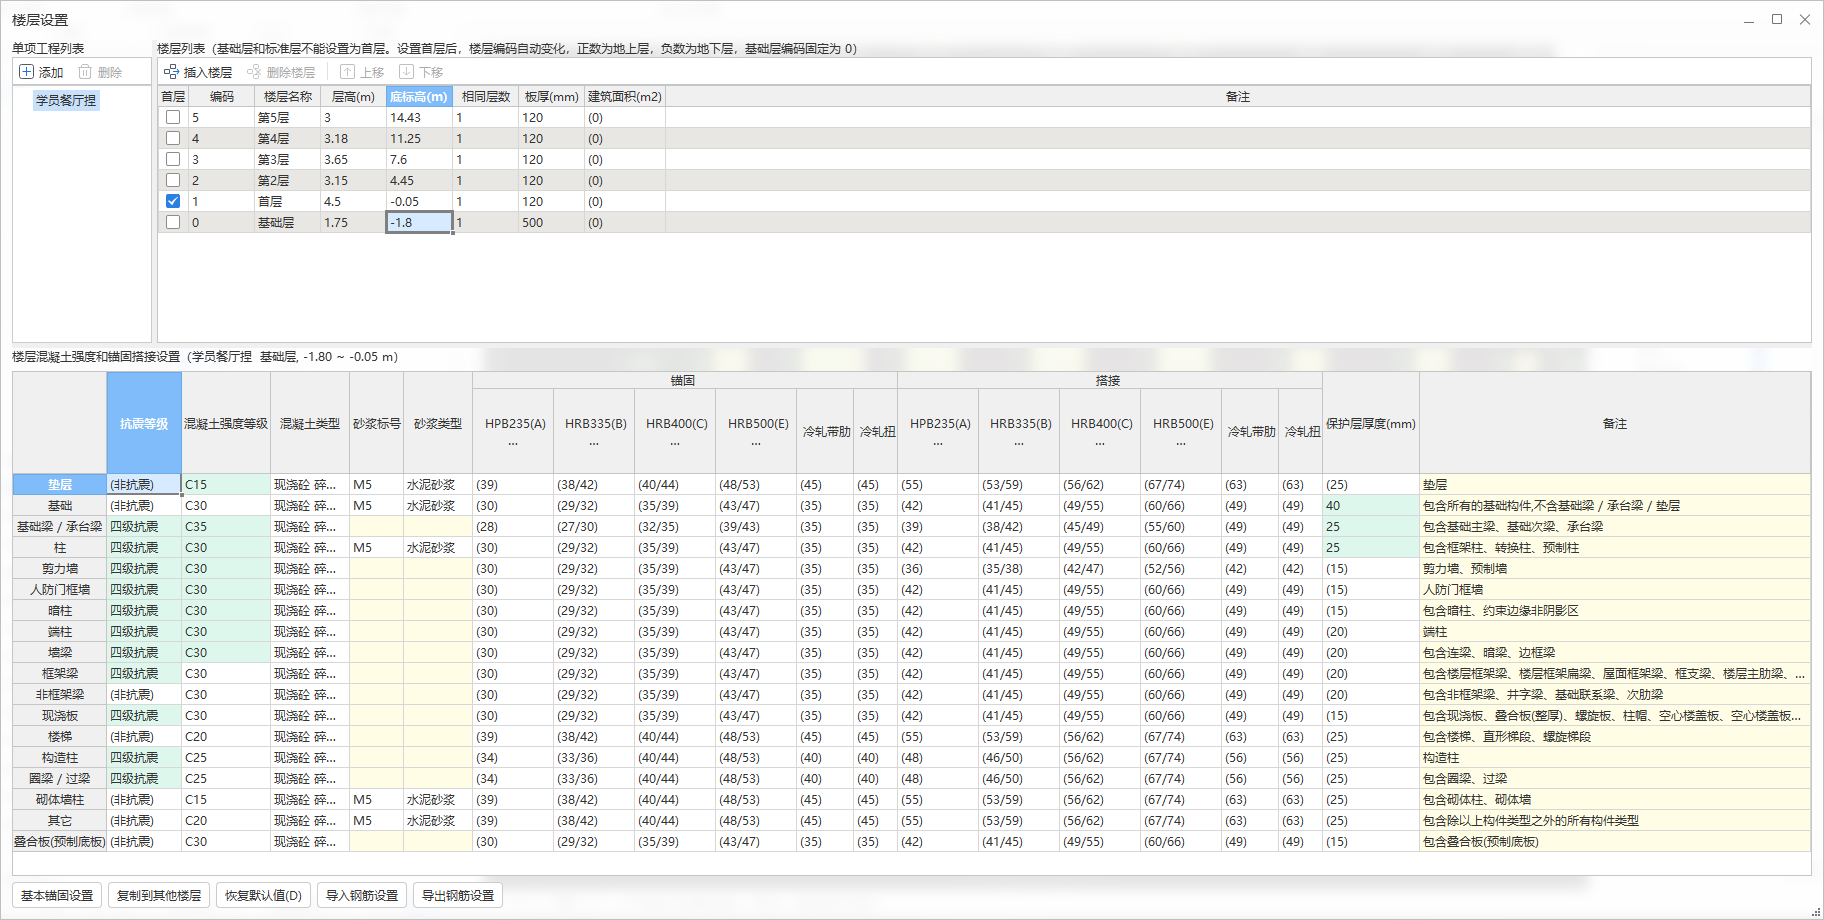
Task: Click the 删除楼层 icon
Action: pos(254,72)
